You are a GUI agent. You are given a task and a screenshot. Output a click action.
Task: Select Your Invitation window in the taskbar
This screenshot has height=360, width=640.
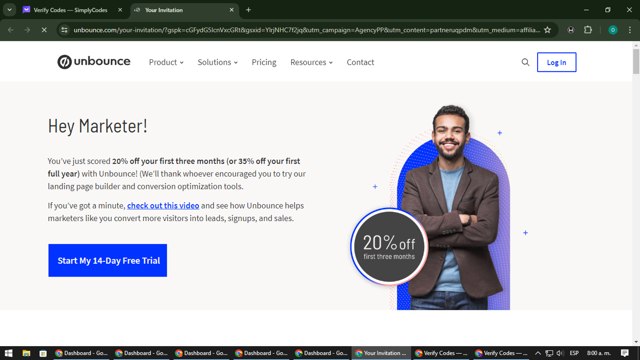[x=381, y=353]
